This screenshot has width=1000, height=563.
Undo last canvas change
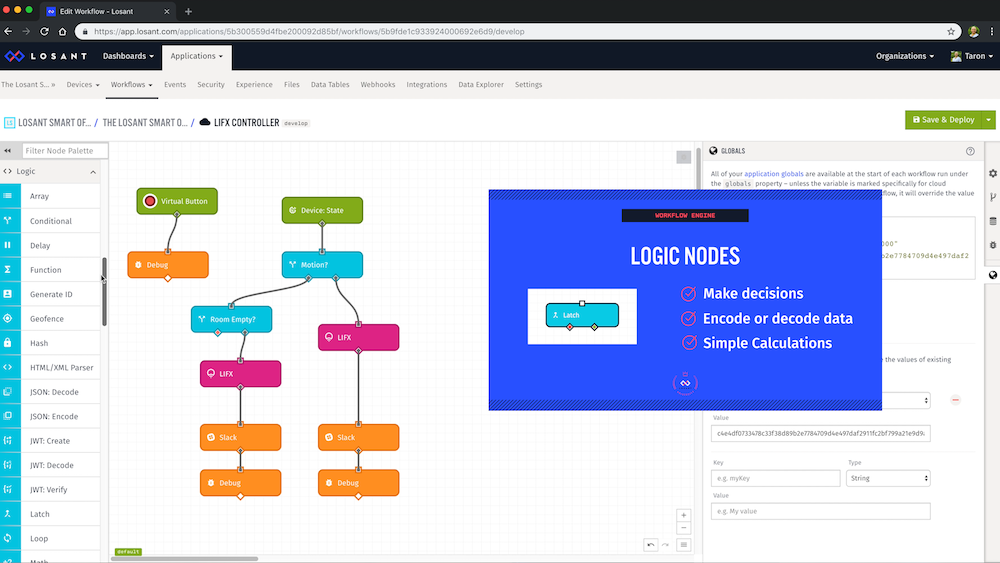[x=651, y=545]
